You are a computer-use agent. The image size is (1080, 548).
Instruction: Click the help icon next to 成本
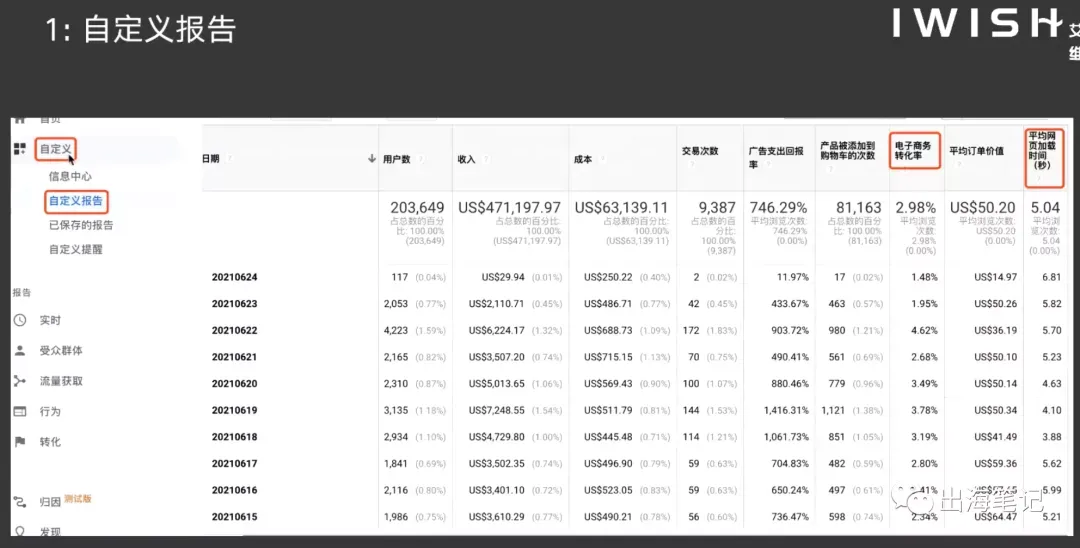[601, 159]
